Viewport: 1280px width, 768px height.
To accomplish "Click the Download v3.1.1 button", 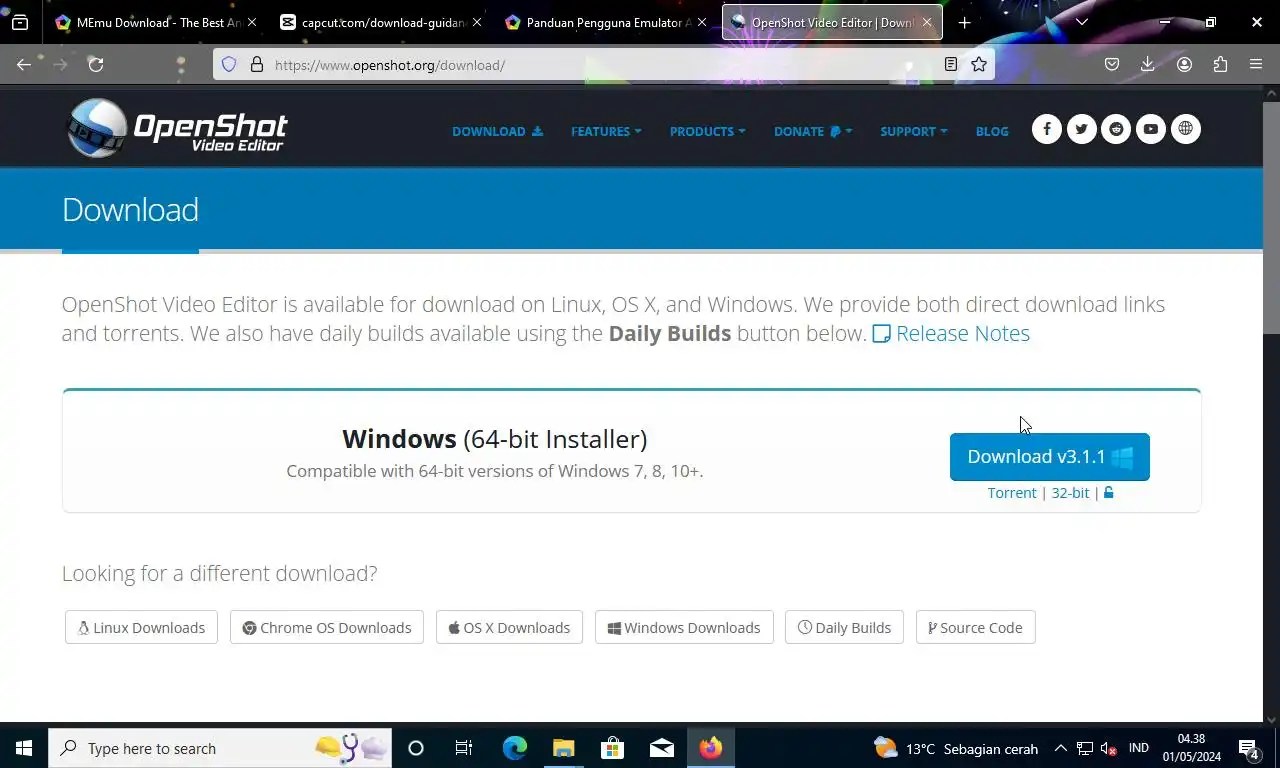I will (x=1050, y=457).
